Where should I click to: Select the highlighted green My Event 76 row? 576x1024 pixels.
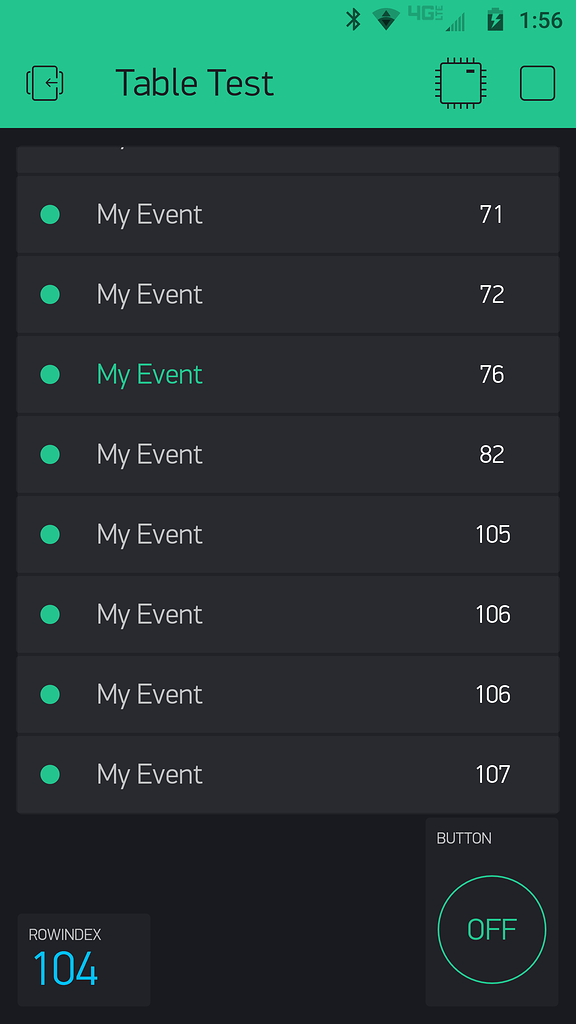coord(288,374)
